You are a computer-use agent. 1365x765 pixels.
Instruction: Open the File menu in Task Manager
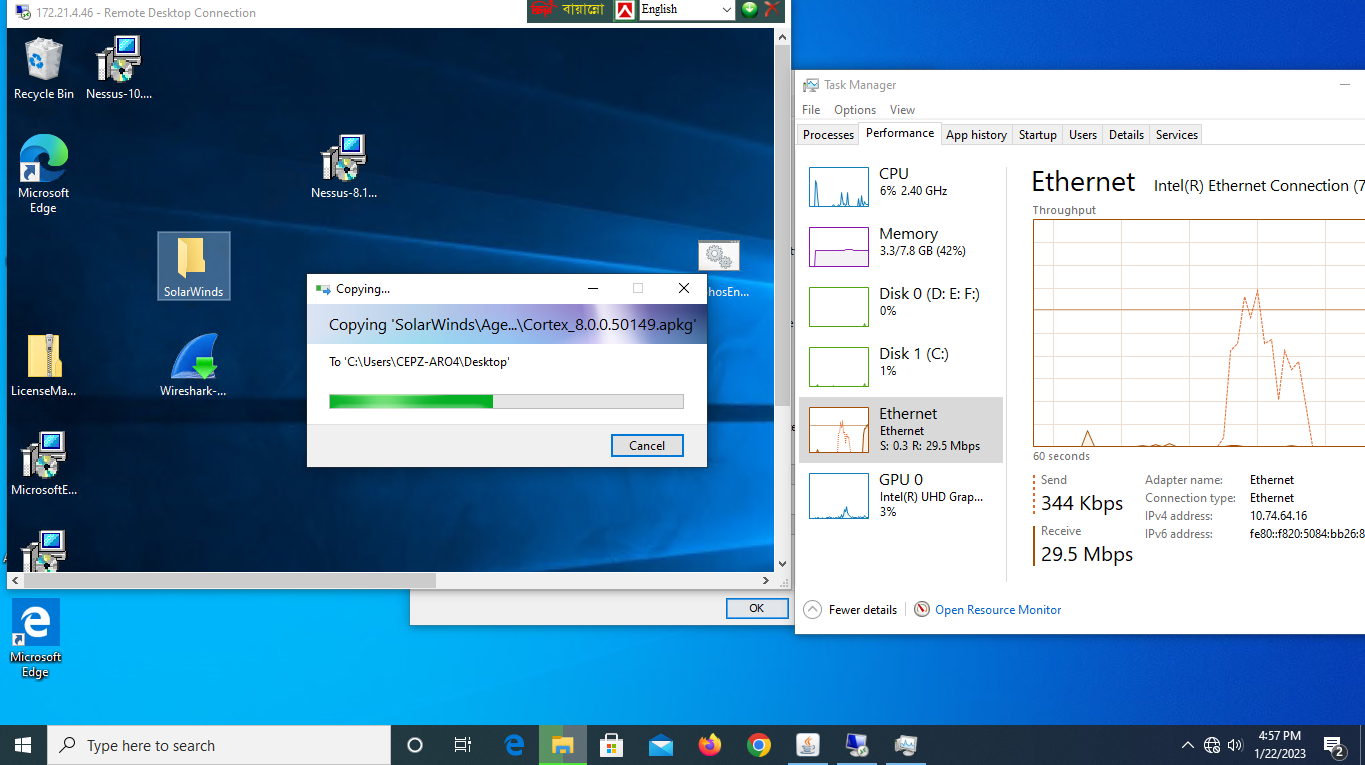[x=811, y=110]
